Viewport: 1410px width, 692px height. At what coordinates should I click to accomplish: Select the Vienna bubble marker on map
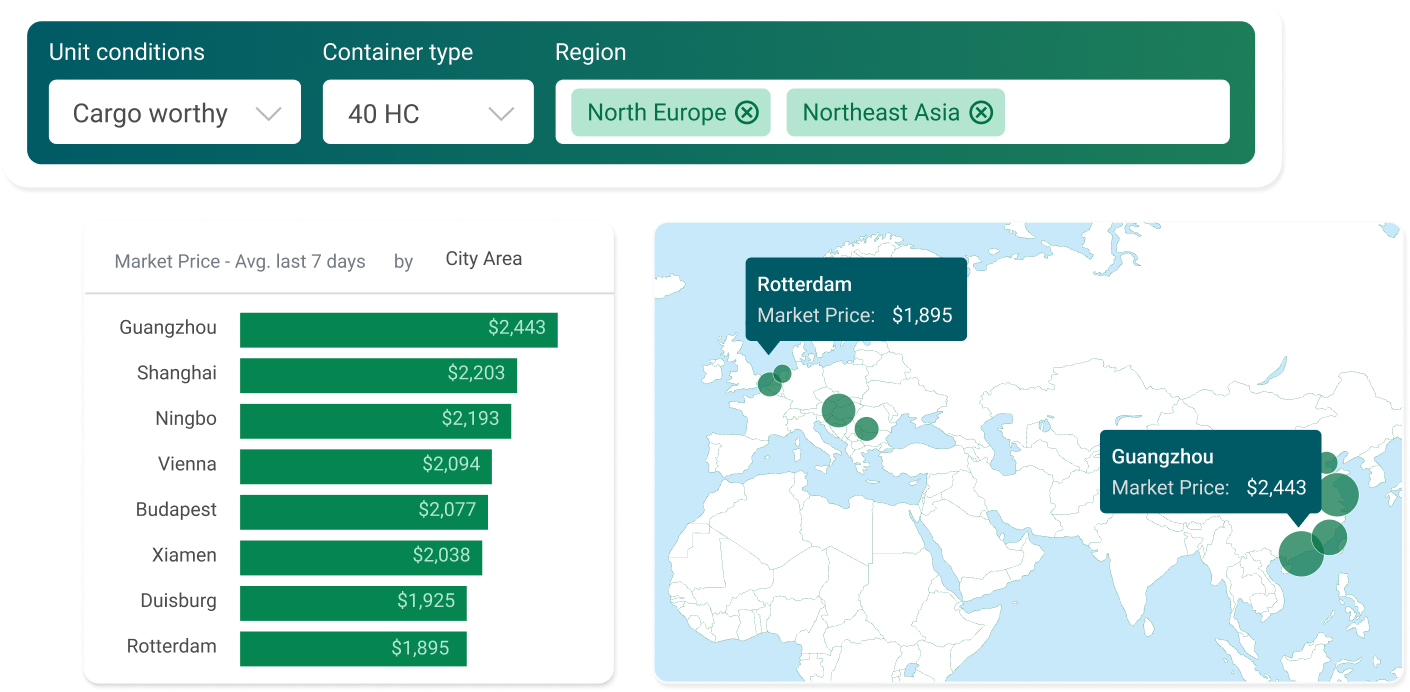coord(838,409)
